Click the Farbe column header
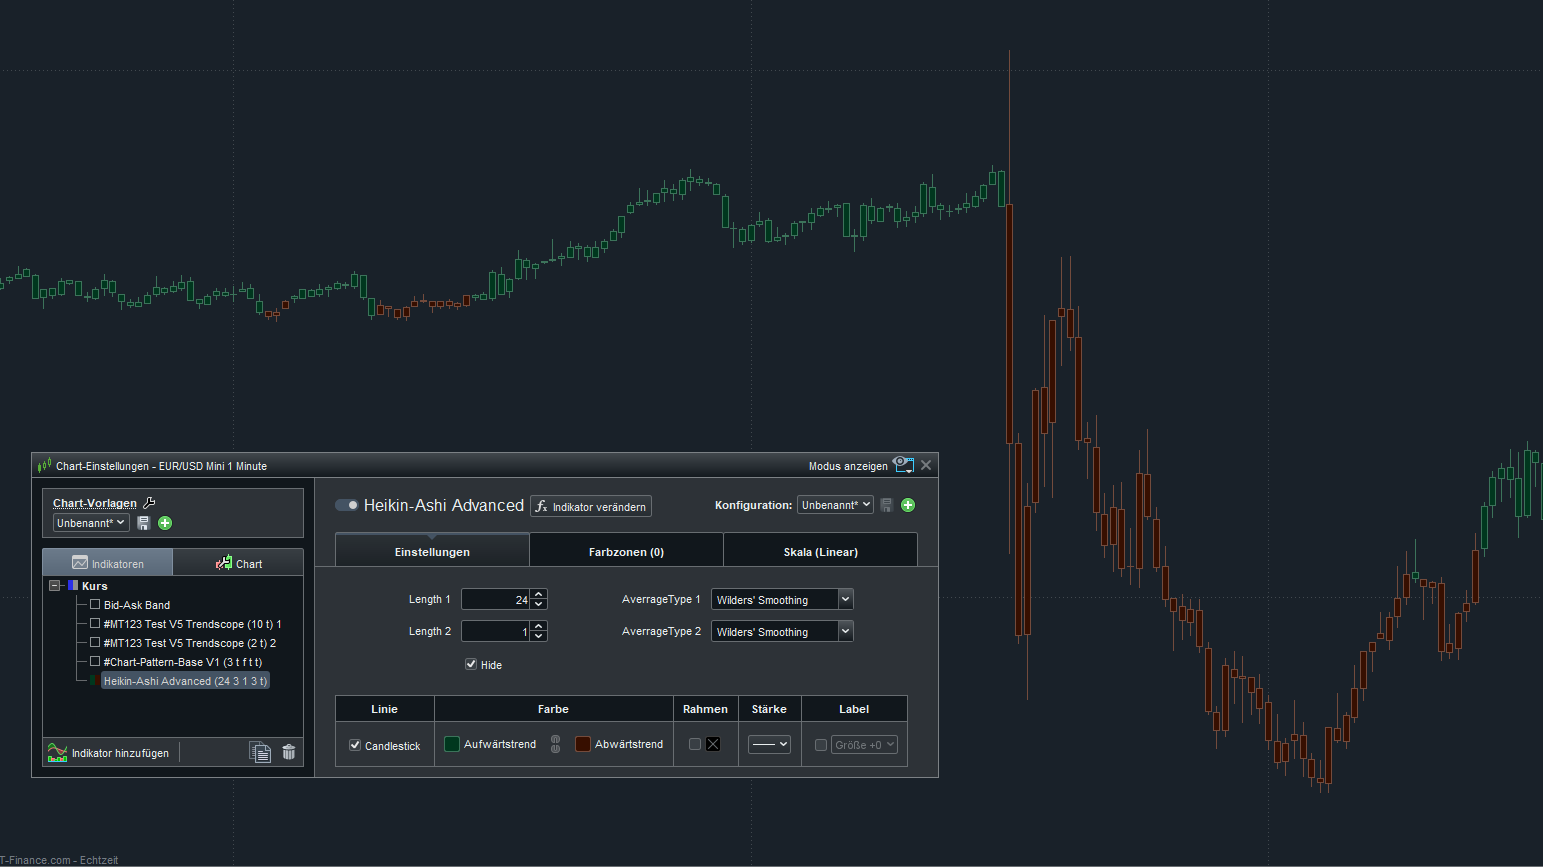 pos(554,709)
